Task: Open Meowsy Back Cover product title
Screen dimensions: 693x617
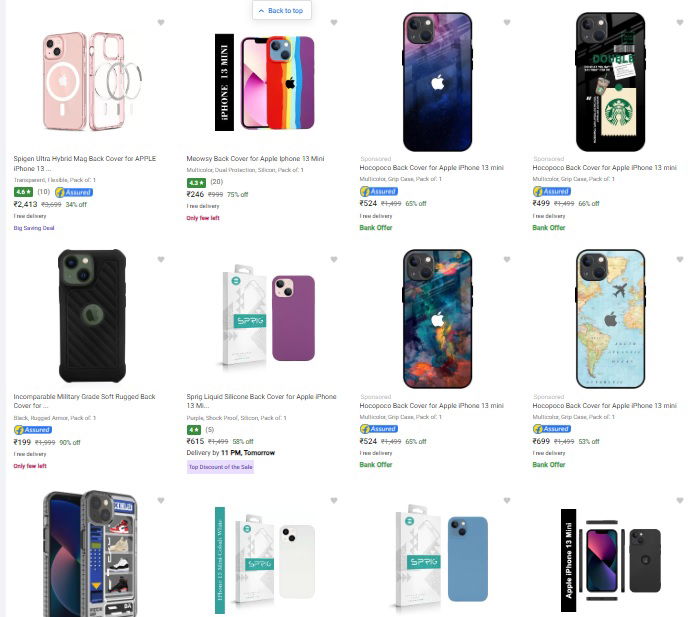Action: click(255, 158)
